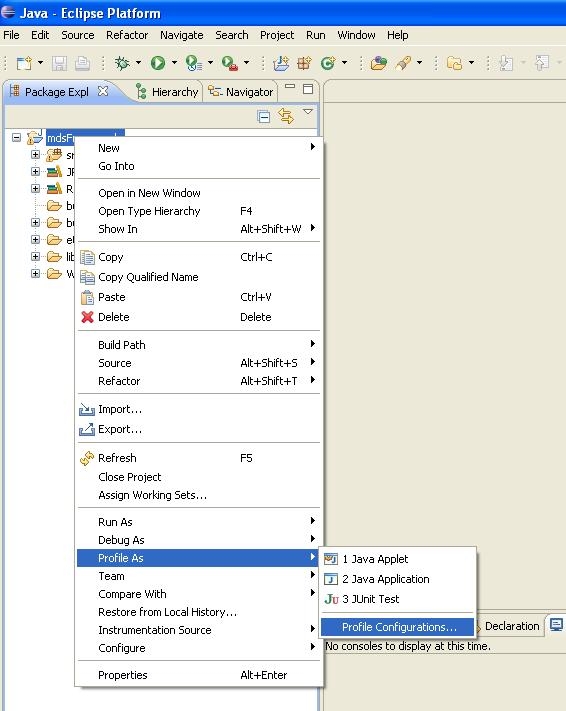
Task: Choose Copy Qualified Name menu entry
Action: [x=198, y=277]
